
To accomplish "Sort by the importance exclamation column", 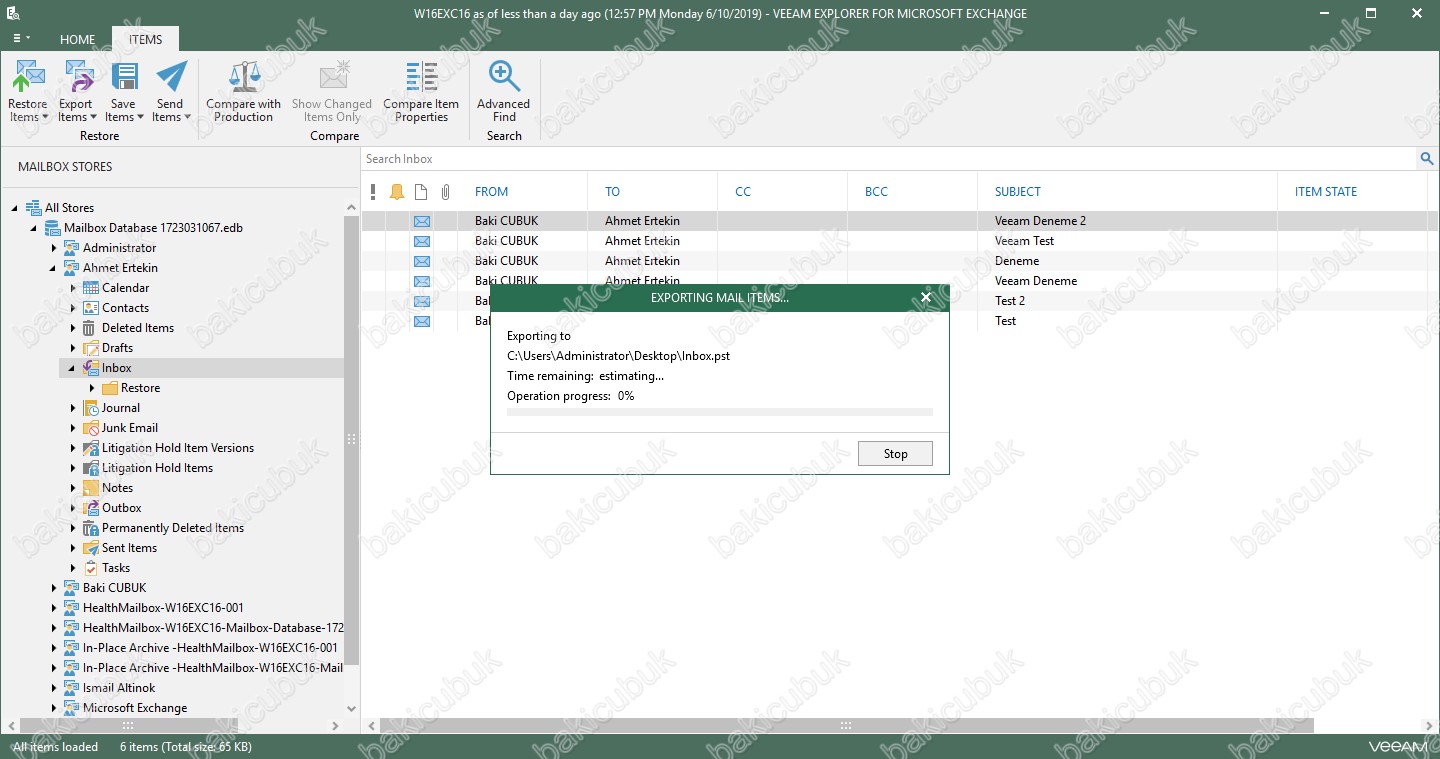I will [373, 192].
